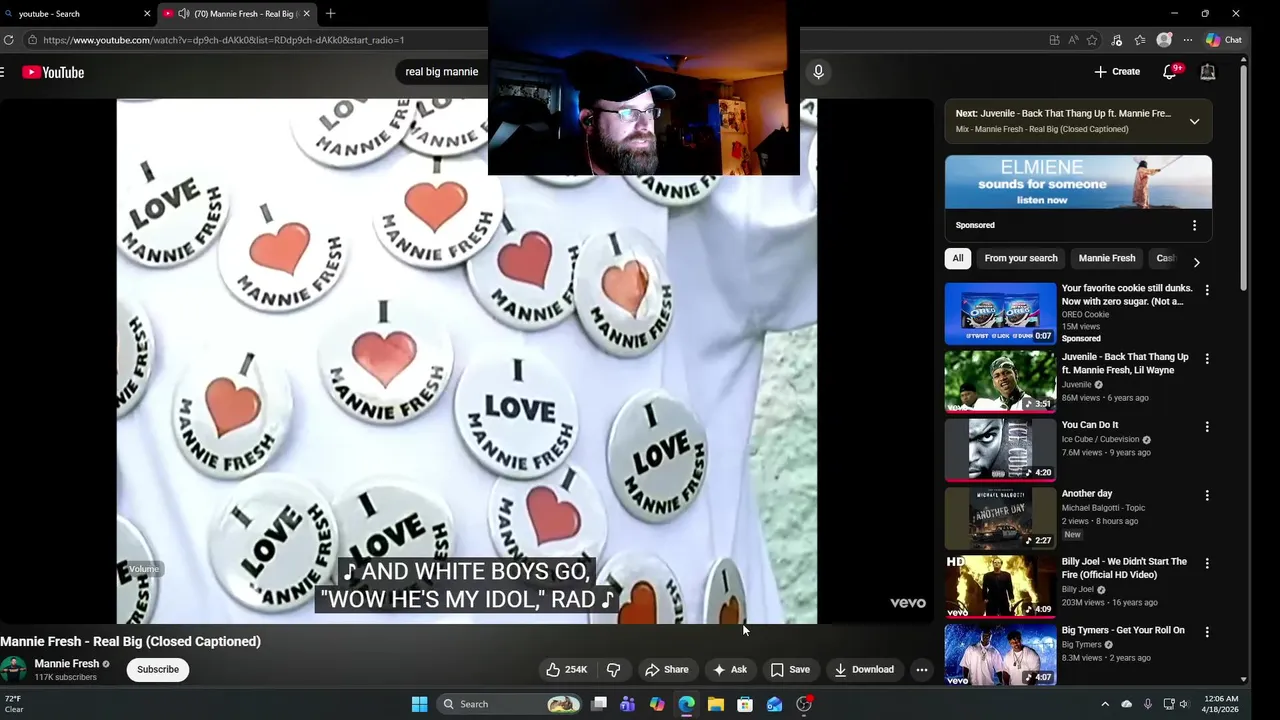
Task: Open the Another day video title
Action: click(1087, 494)
